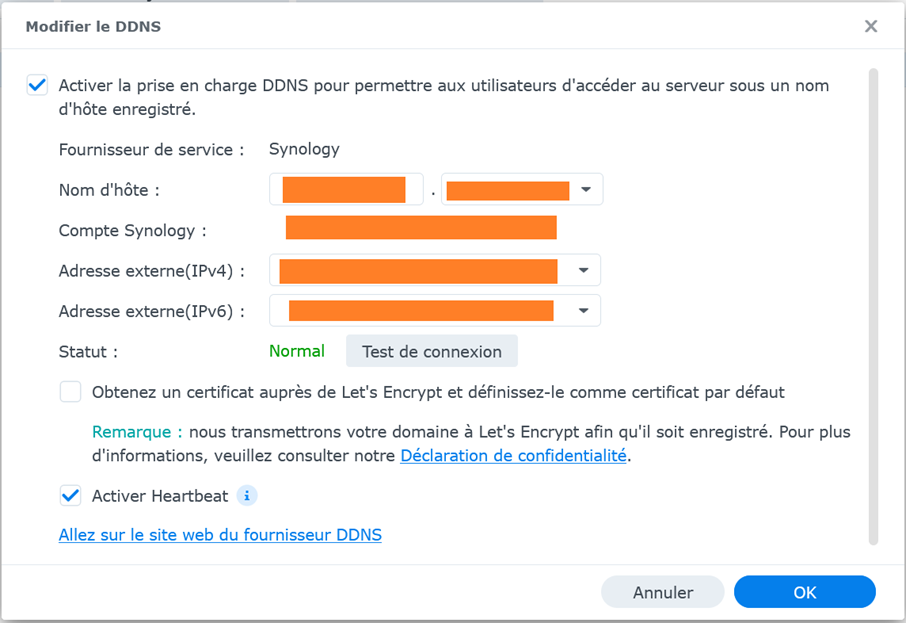906x623 pixels.
Task: Click the Compte Synology account value
Action: 421,228
